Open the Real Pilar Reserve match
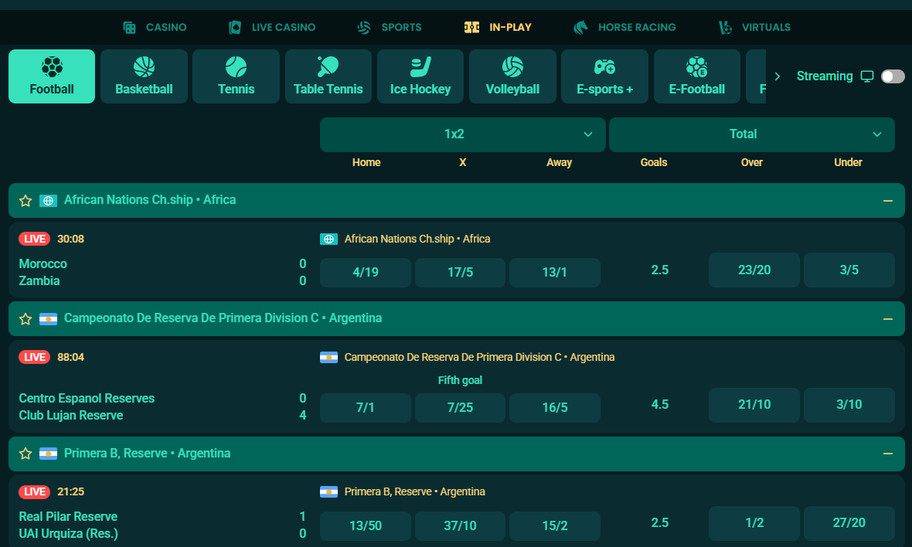 (x=68, y=517)
